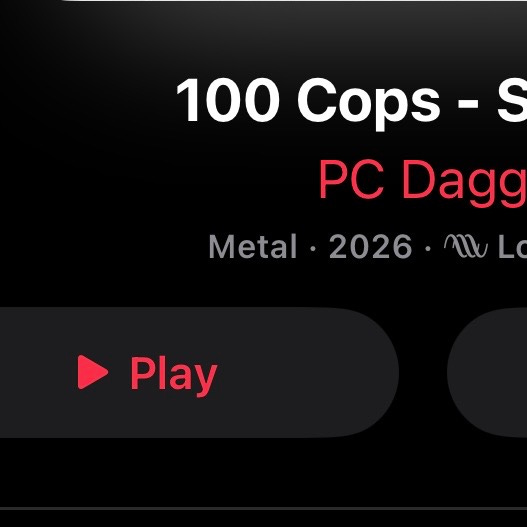Image resolution: width=527 pixels, height=527 pixels.
Task: Click the Lossless waveform icon
Action: coord(465,246)
